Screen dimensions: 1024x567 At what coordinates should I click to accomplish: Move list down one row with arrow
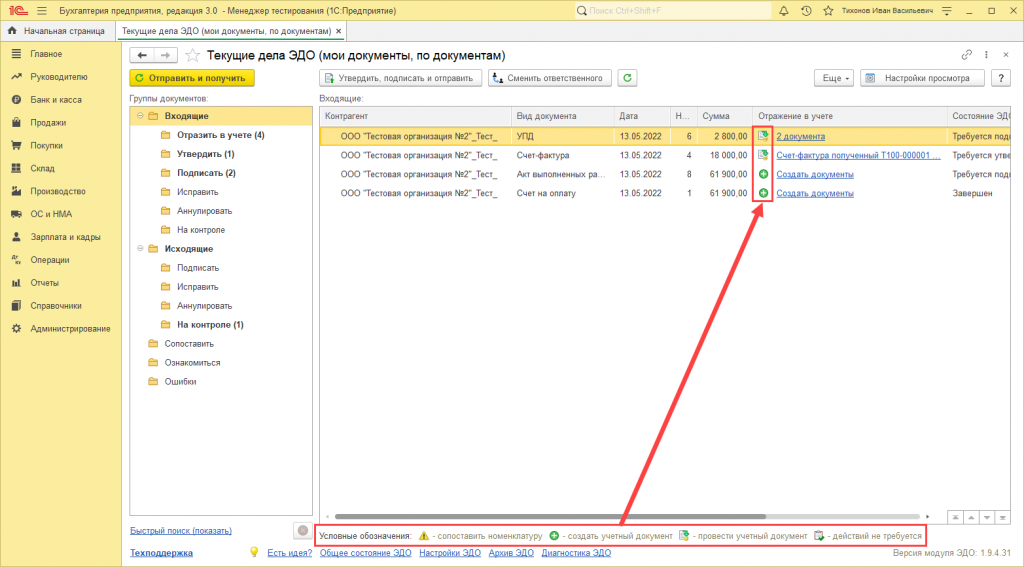click(987, 517)
